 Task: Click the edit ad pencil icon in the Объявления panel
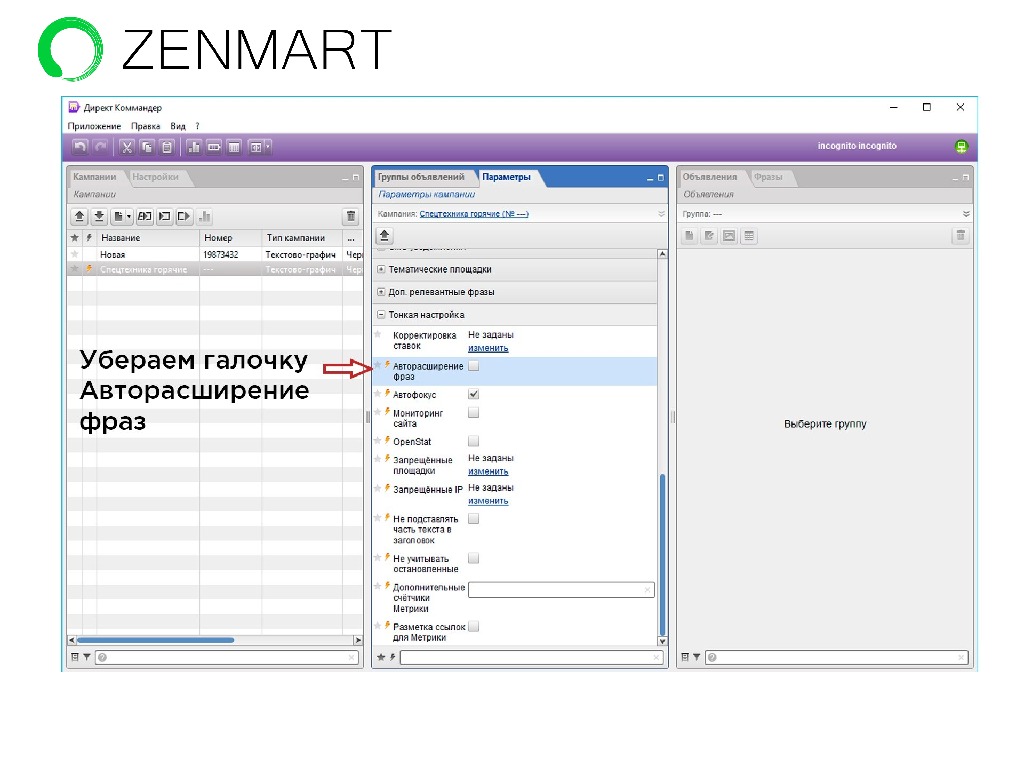tap(709, 236)
